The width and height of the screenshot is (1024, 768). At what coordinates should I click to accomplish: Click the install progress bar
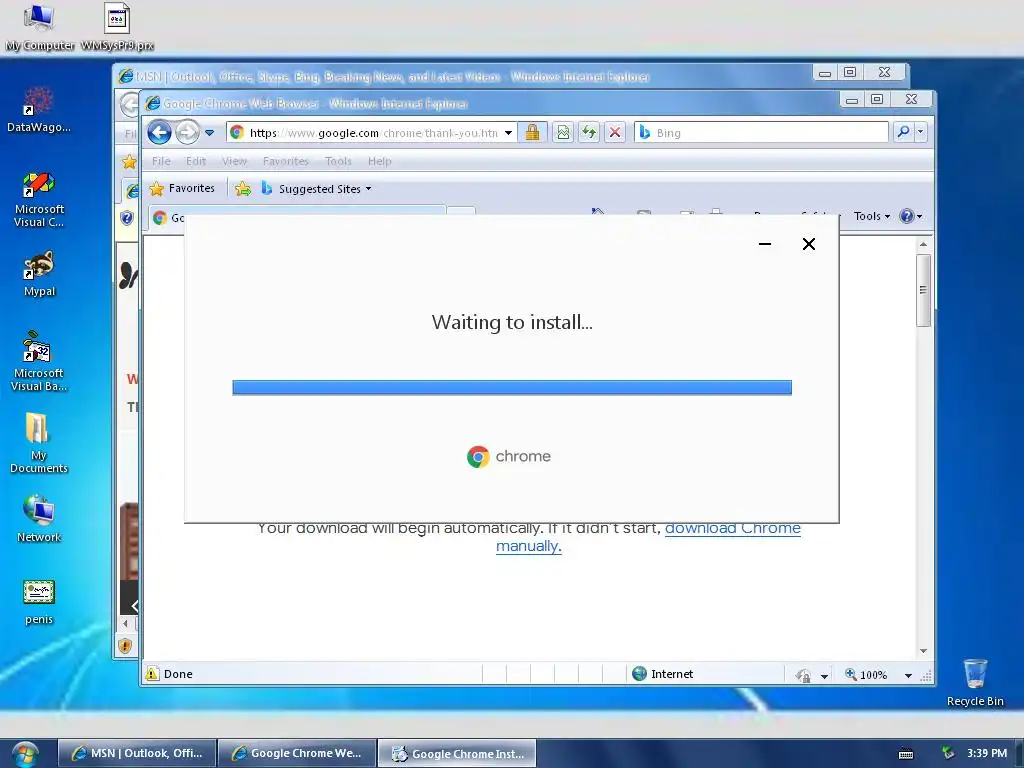tap(512, 388)
